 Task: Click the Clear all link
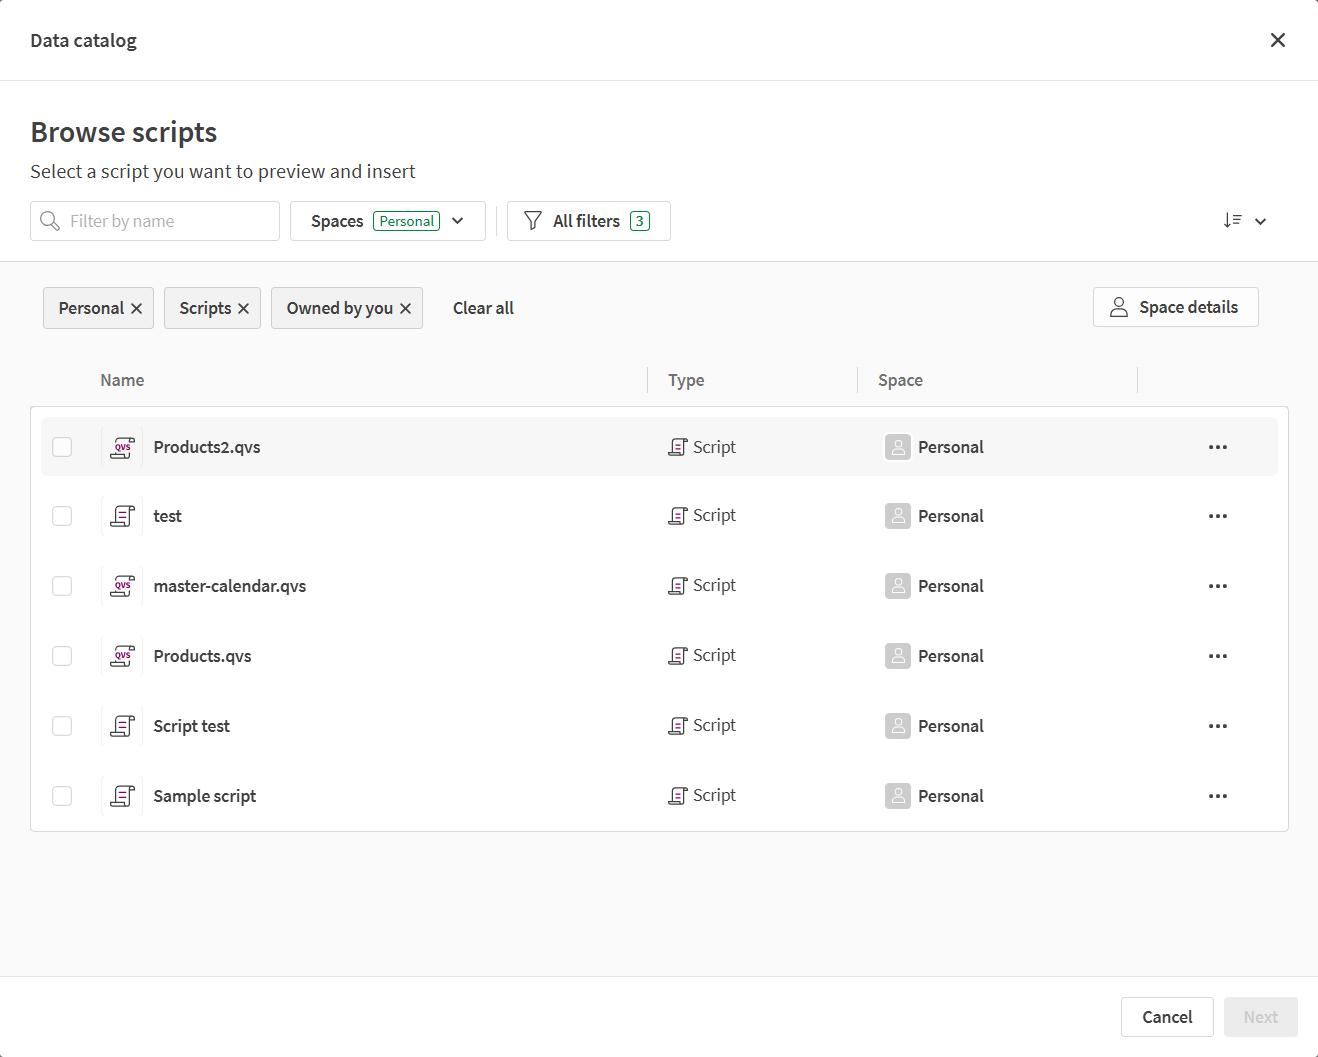tap(483, 307)
